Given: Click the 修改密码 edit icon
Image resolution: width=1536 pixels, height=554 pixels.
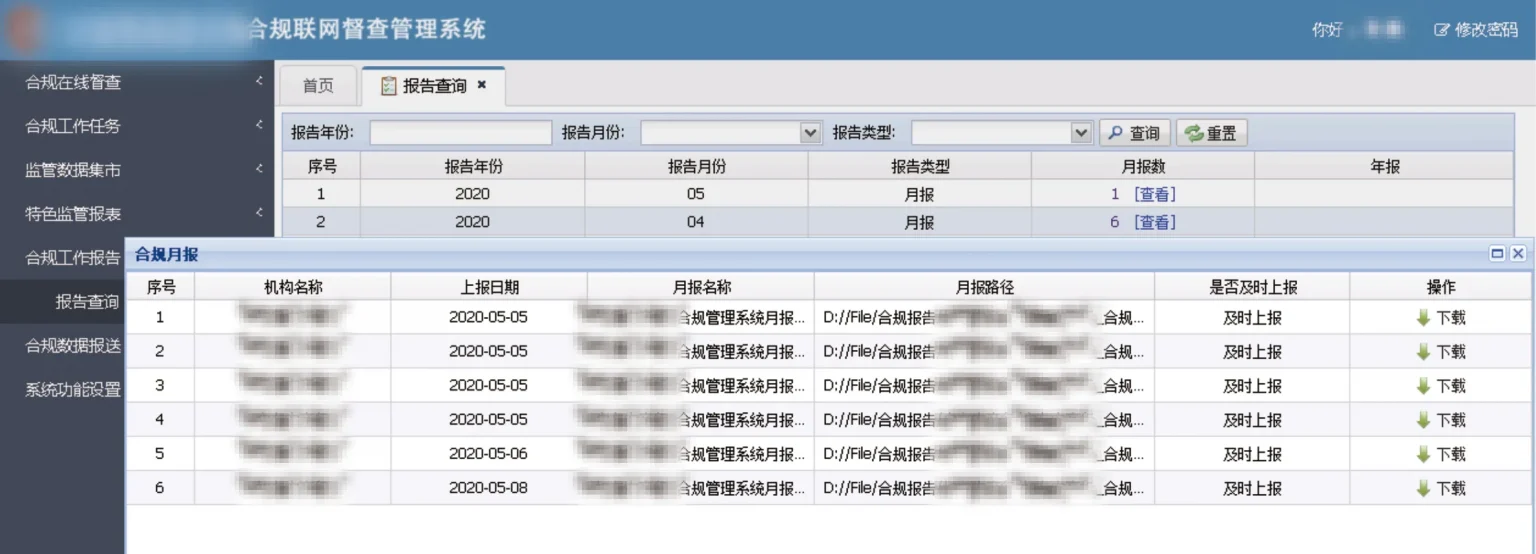Looking at the screenshot, I should pyautogui.click(x=1441, y=30).
